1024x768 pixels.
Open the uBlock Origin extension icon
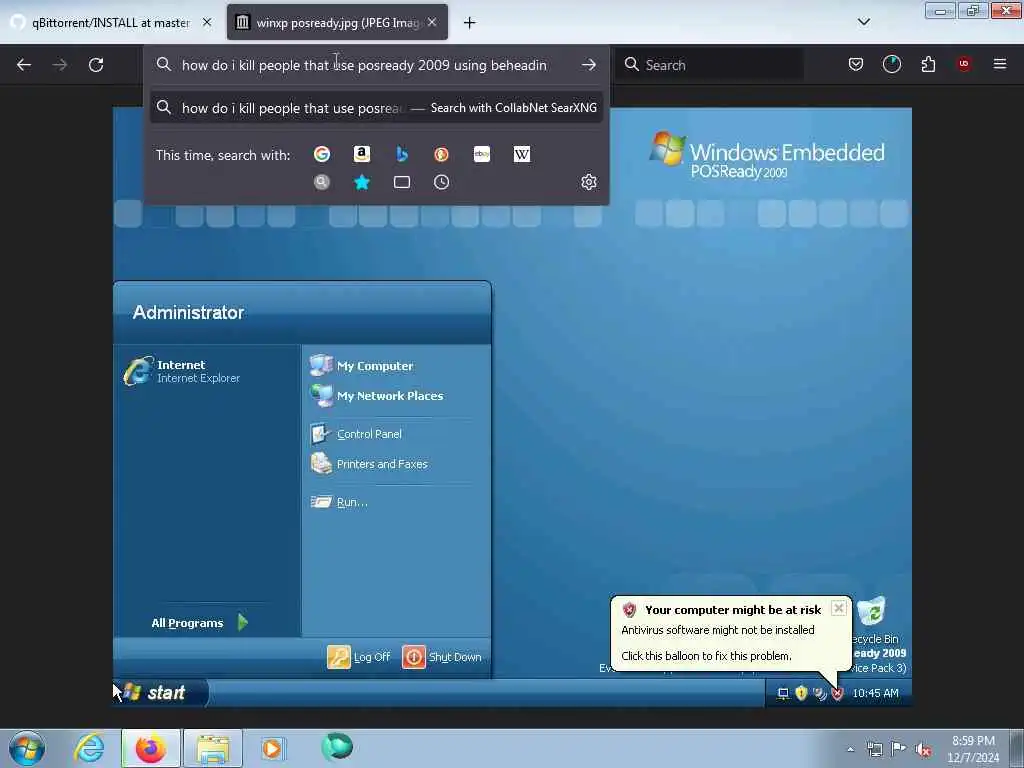964,64
